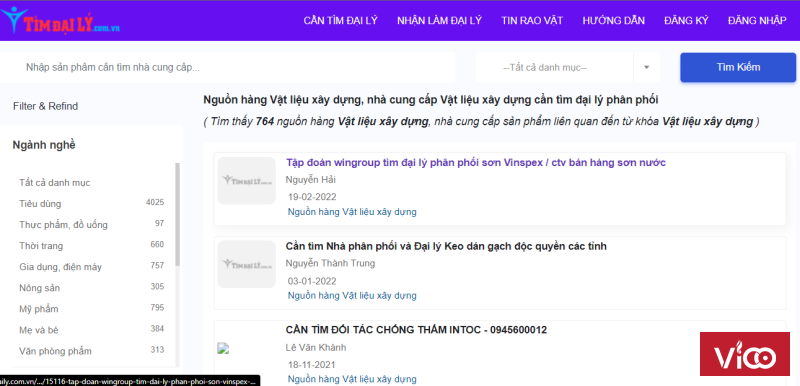Filter by Văn phòng phẩm category

pos(55,351)
